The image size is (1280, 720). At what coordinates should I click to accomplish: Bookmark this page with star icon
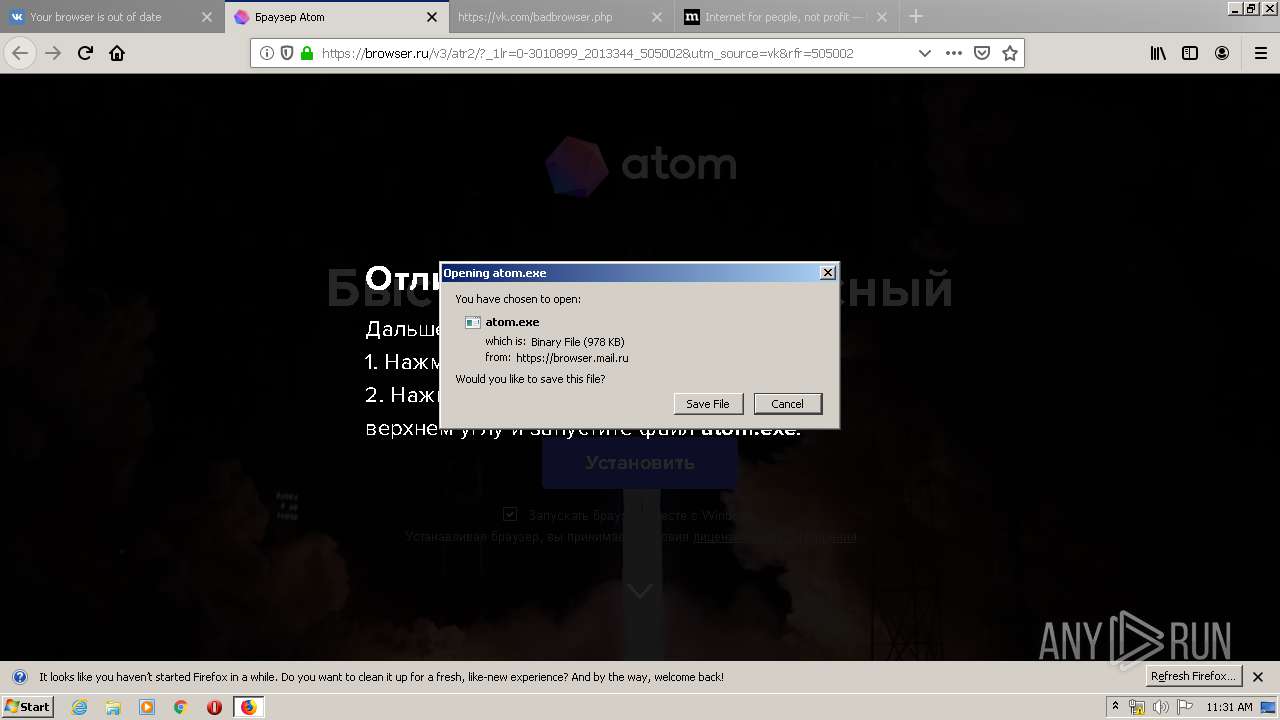pyautogui.click(x=1010, y=53)
